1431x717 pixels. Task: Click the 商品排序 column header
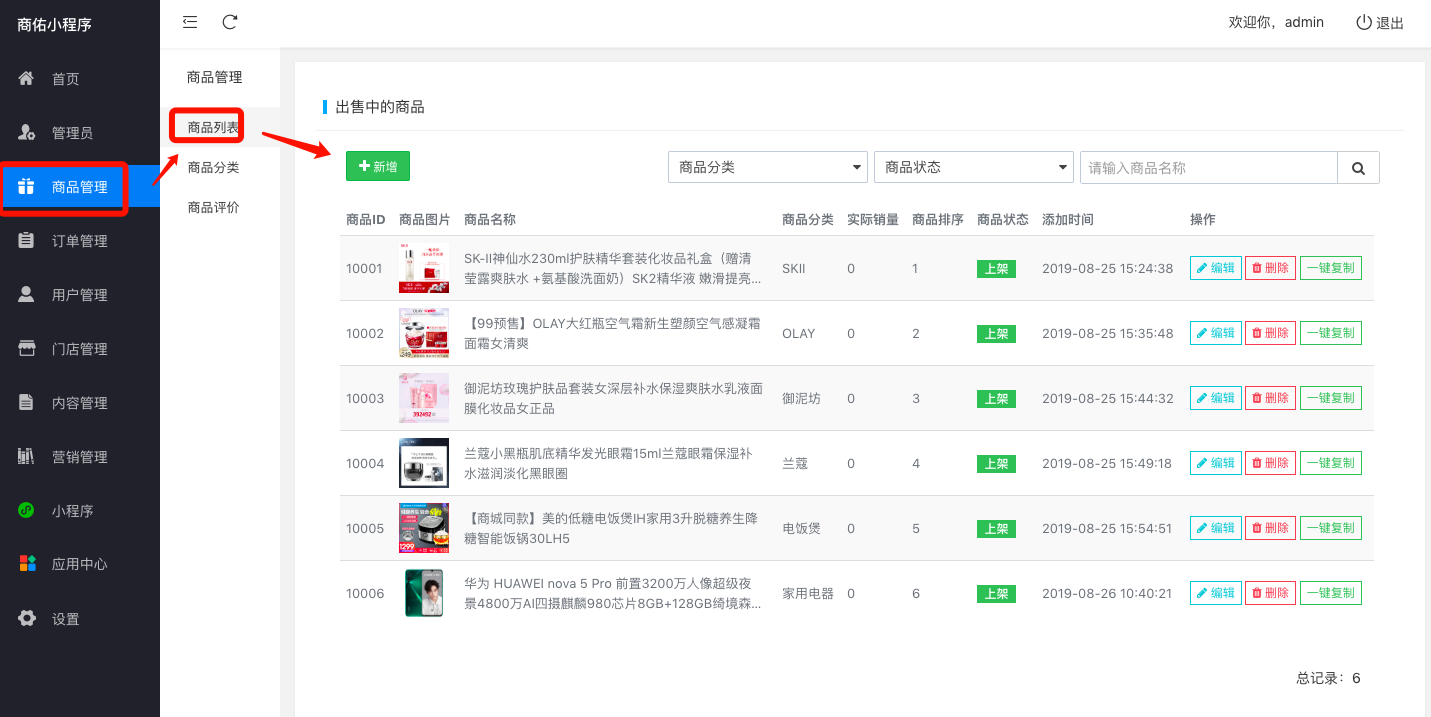point(938,219)
